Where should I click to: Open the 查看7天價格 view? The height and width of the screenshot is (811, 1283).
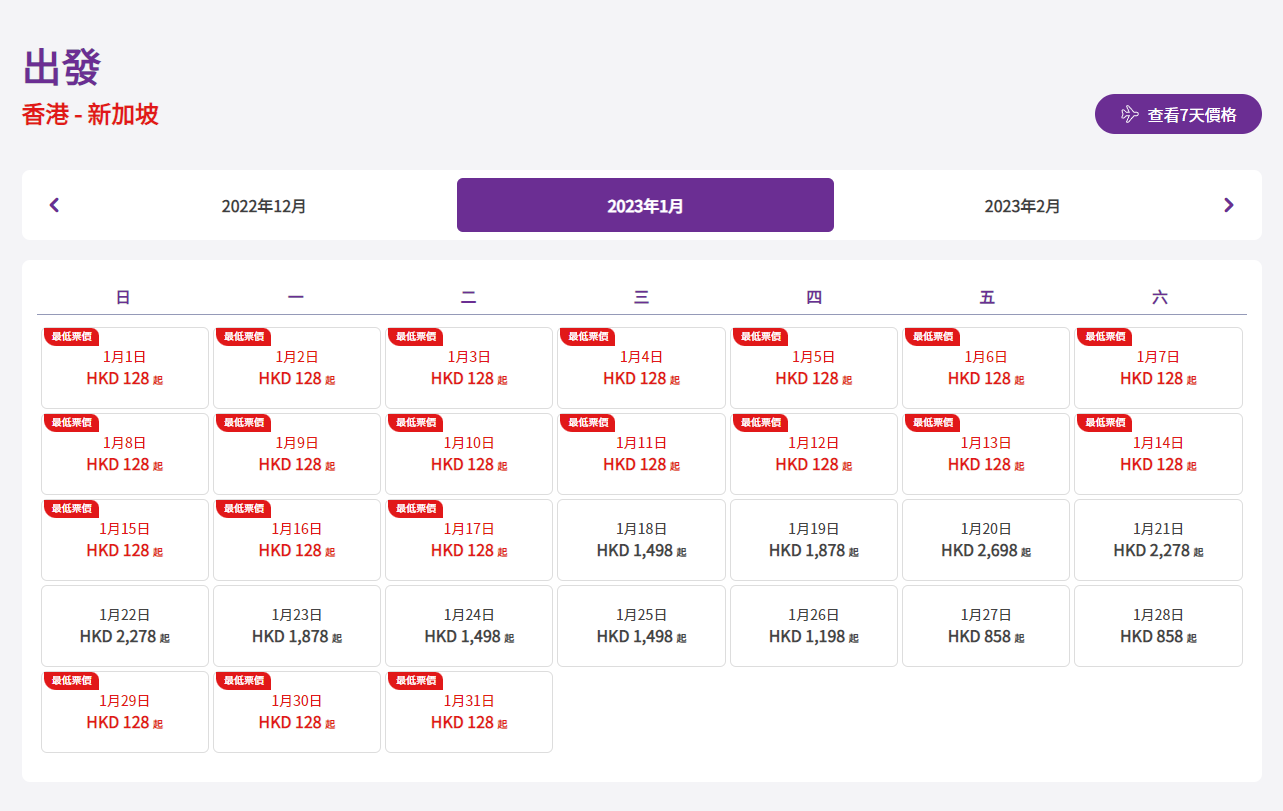(1178, 114)
